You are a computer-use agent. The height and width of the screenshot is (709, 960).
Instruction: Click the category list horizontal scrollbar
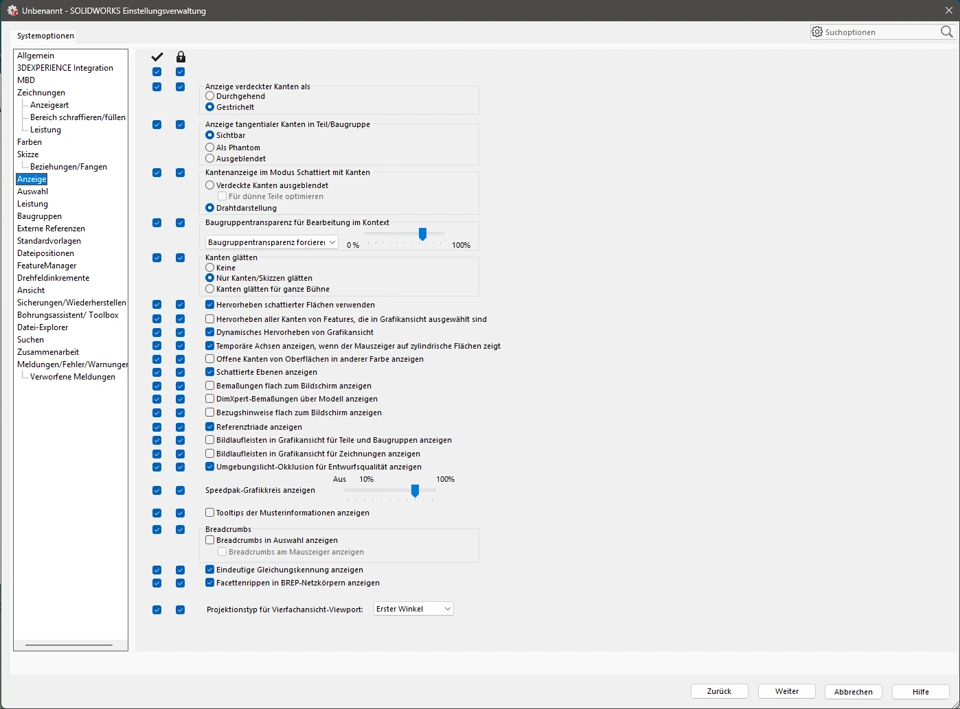[69, 645]
